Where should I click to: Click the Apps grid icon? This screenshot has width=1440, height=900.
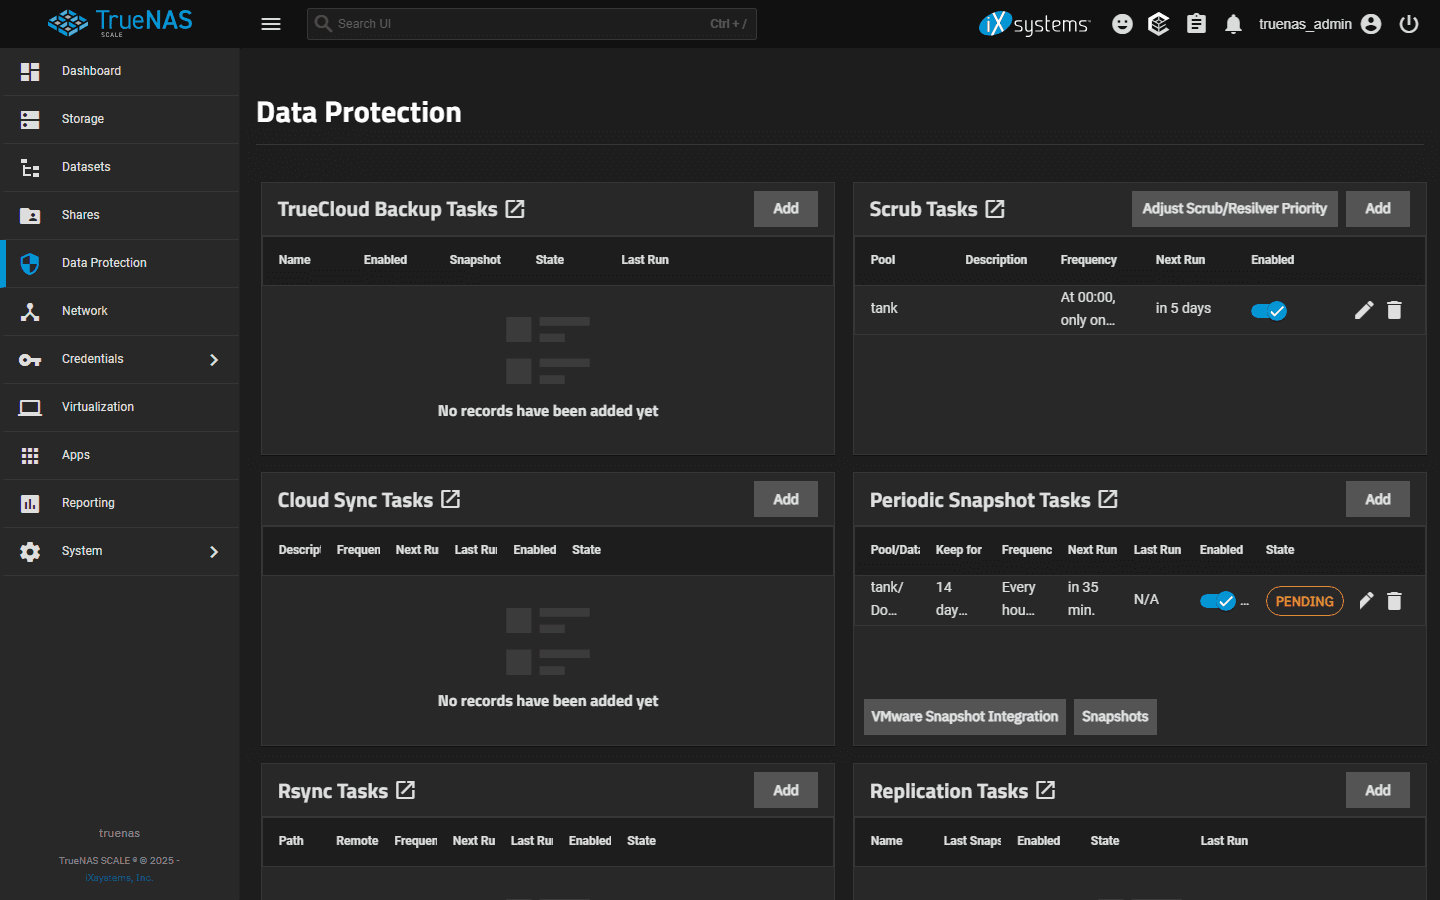pyautogui.click(x=30, y=455)
